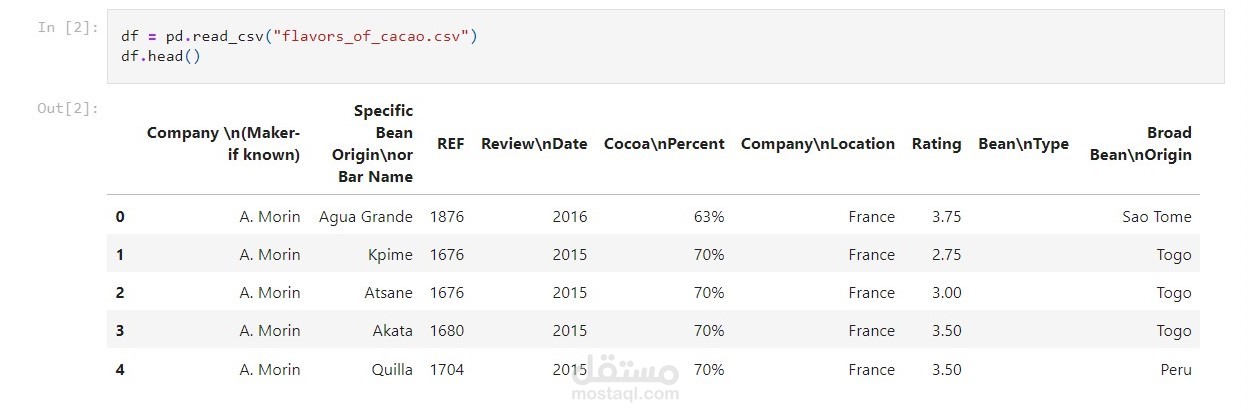Image resolution: width=1252 pixels, height=411 pixels.
Task: Click the Company\nLocation column header
Action: 817,143
